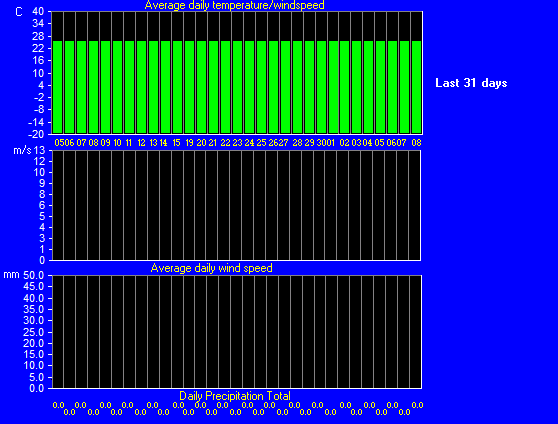Viewport: 558px width, 424px height.
Task: Click the 50.0 tick on precipitation axis
Action: 33,275
